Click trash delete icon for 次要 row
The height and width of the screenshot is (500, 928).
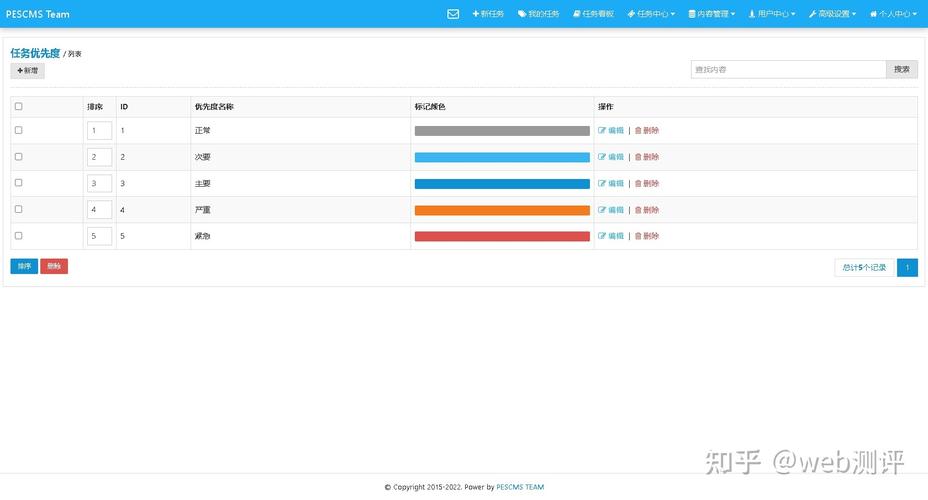638,157
